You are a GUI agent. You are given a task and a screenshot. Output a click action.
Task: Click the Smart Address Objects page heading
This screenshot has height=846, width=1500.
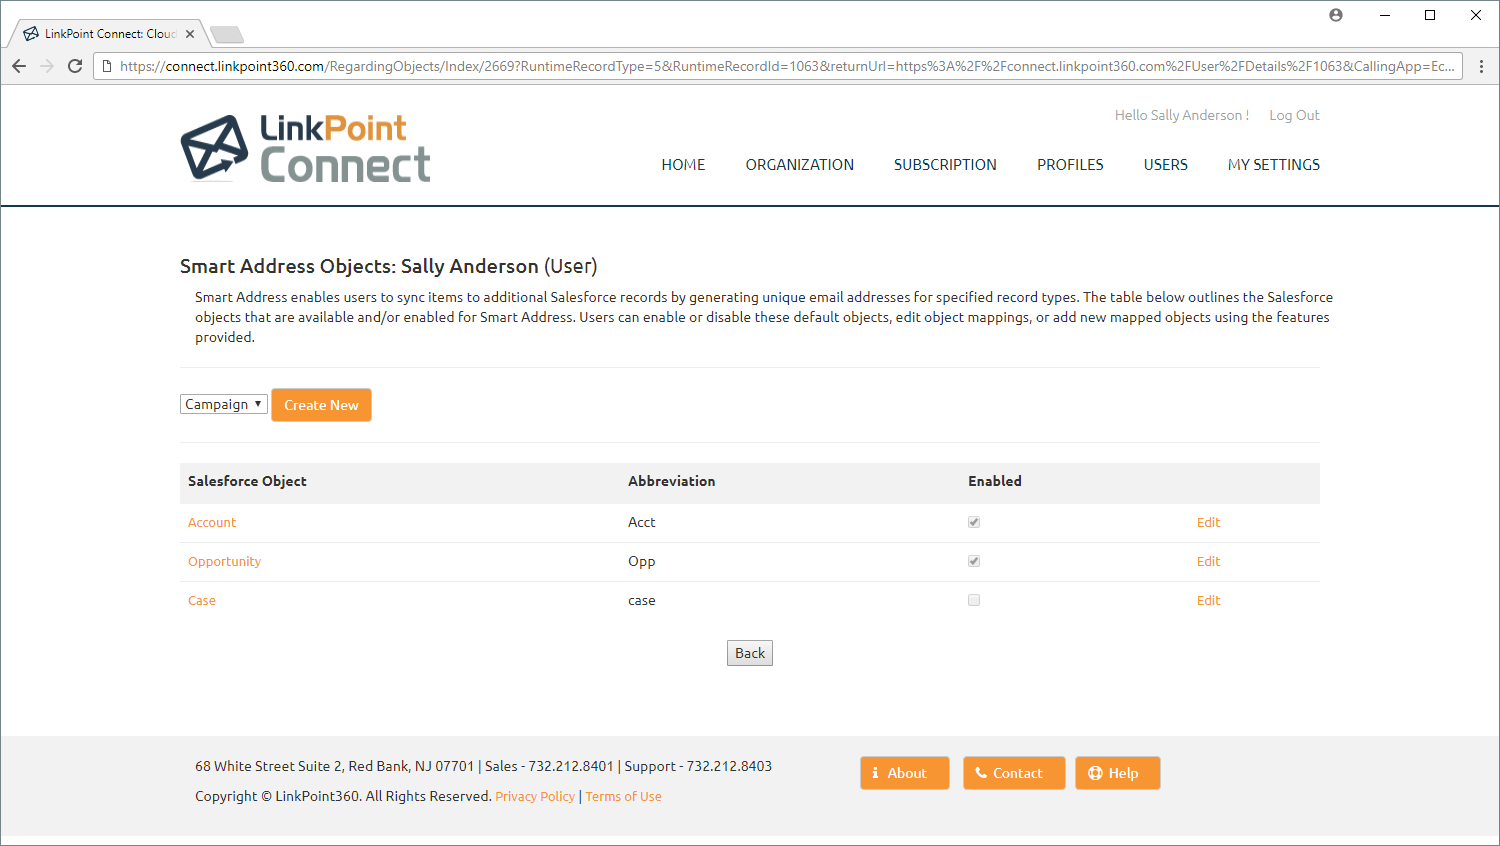coord(388,266)
